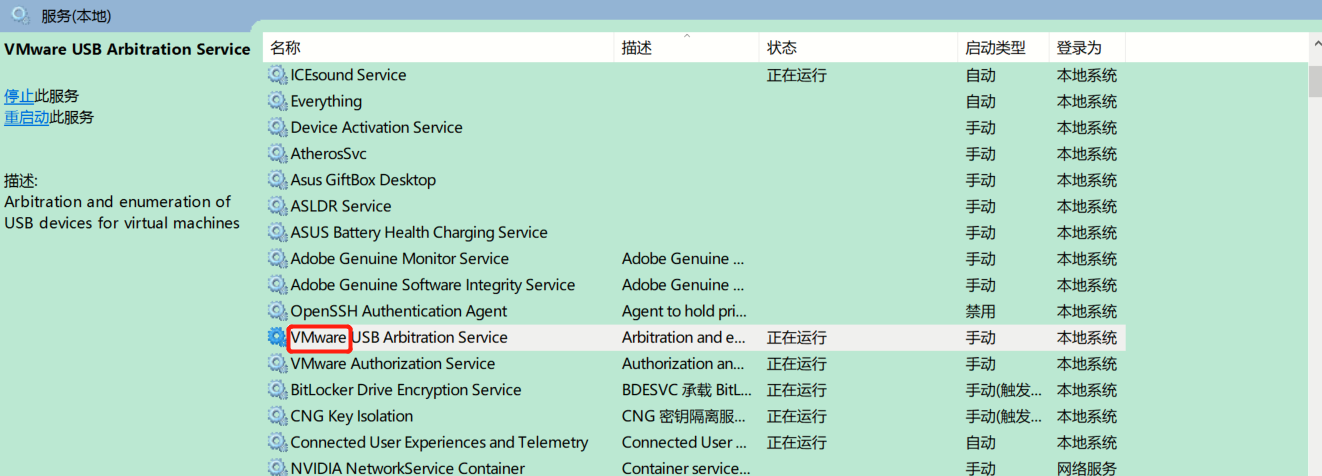
Task: Click the gear icon for Asus GiftBox Desktop
Action: pos(277,180)
